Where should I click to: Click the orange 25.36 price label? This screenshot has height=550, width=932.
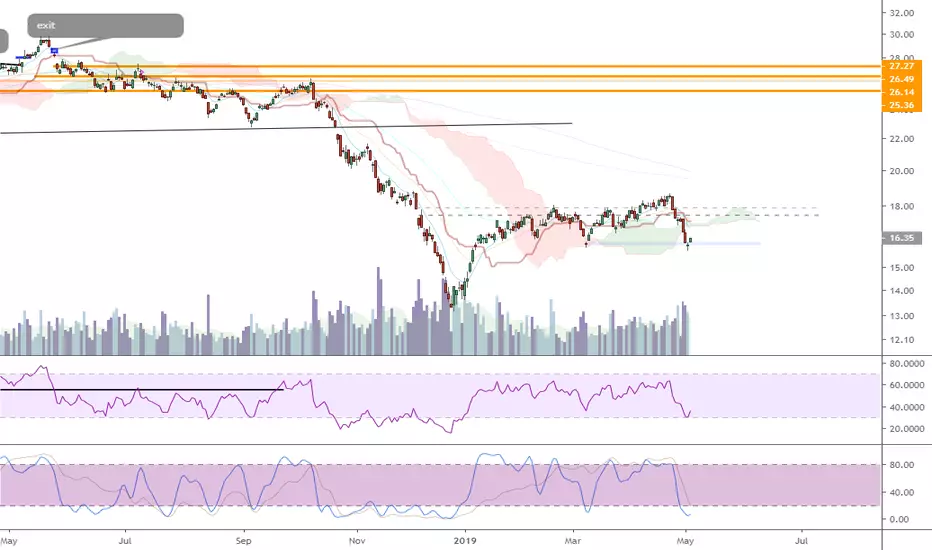pos(901,105)
